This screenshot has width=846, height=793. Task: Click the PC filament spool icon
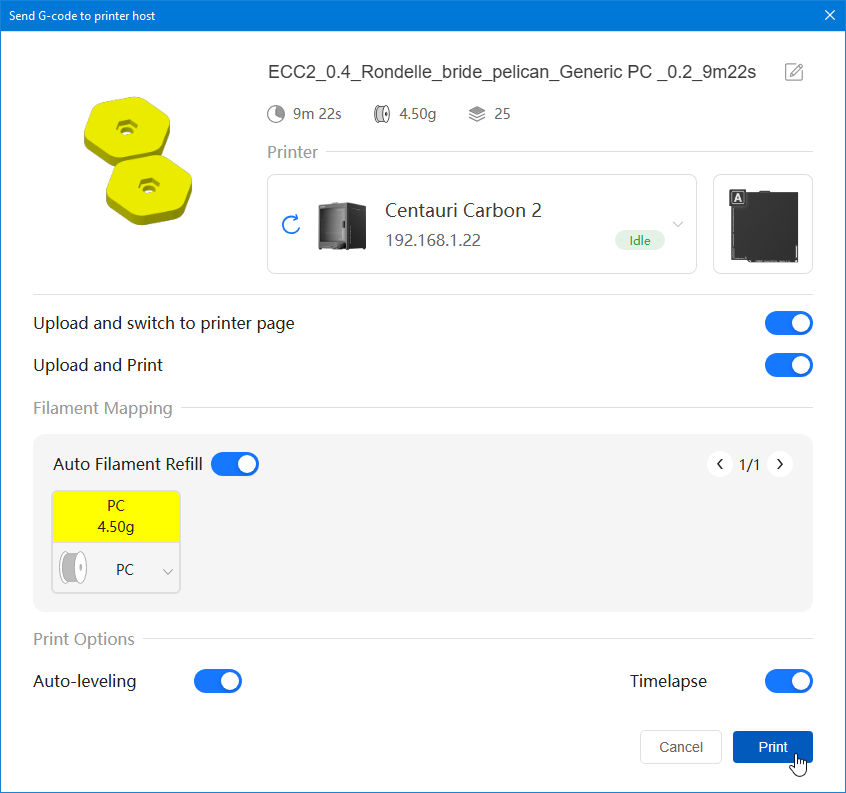pos(73,569)
